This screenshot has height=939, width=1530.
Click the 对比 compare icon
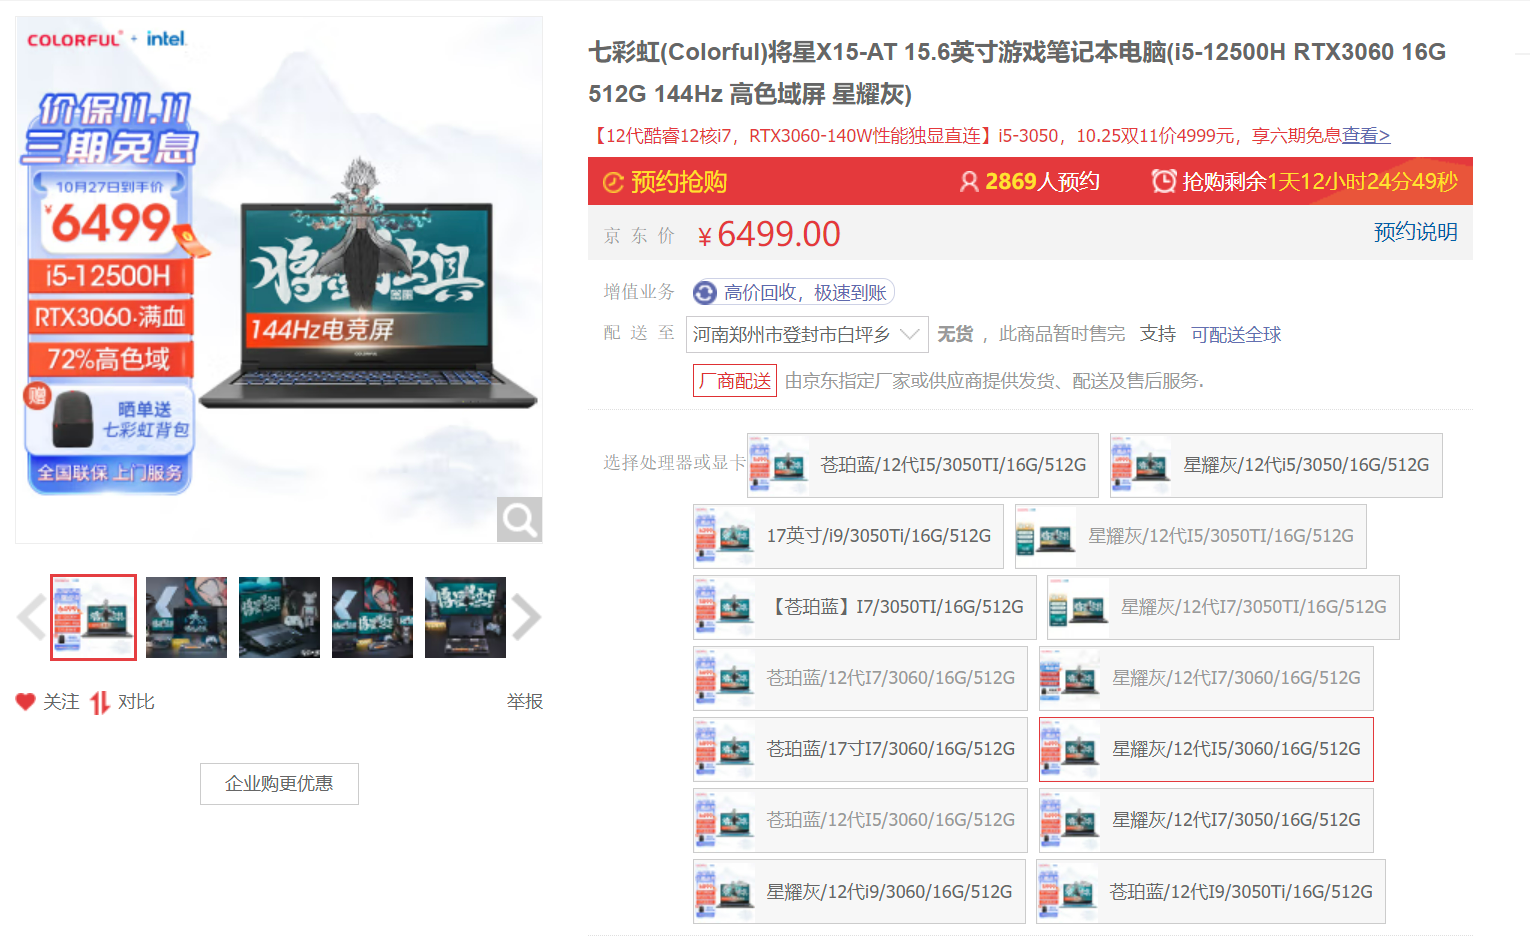(100, 703)
